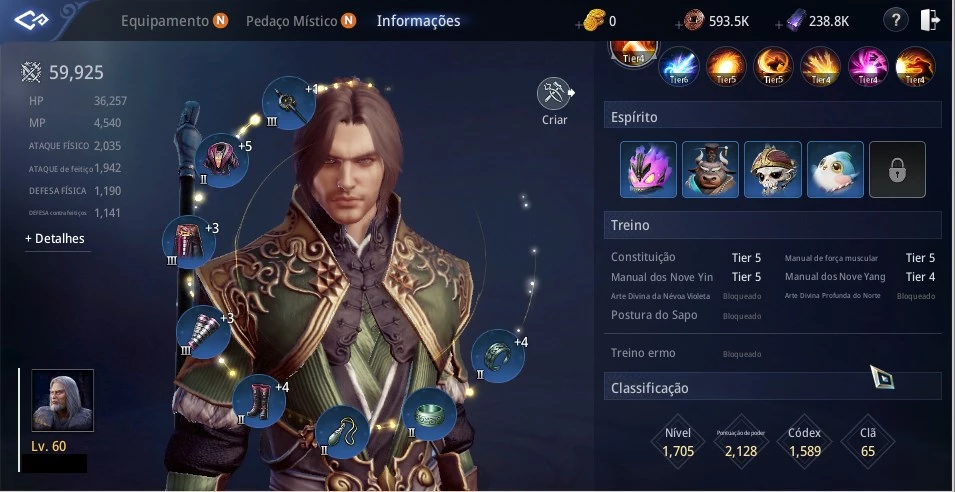The image size is (955, 492).
Task: Add more gold with plus sign
Action: click(579, 24)
